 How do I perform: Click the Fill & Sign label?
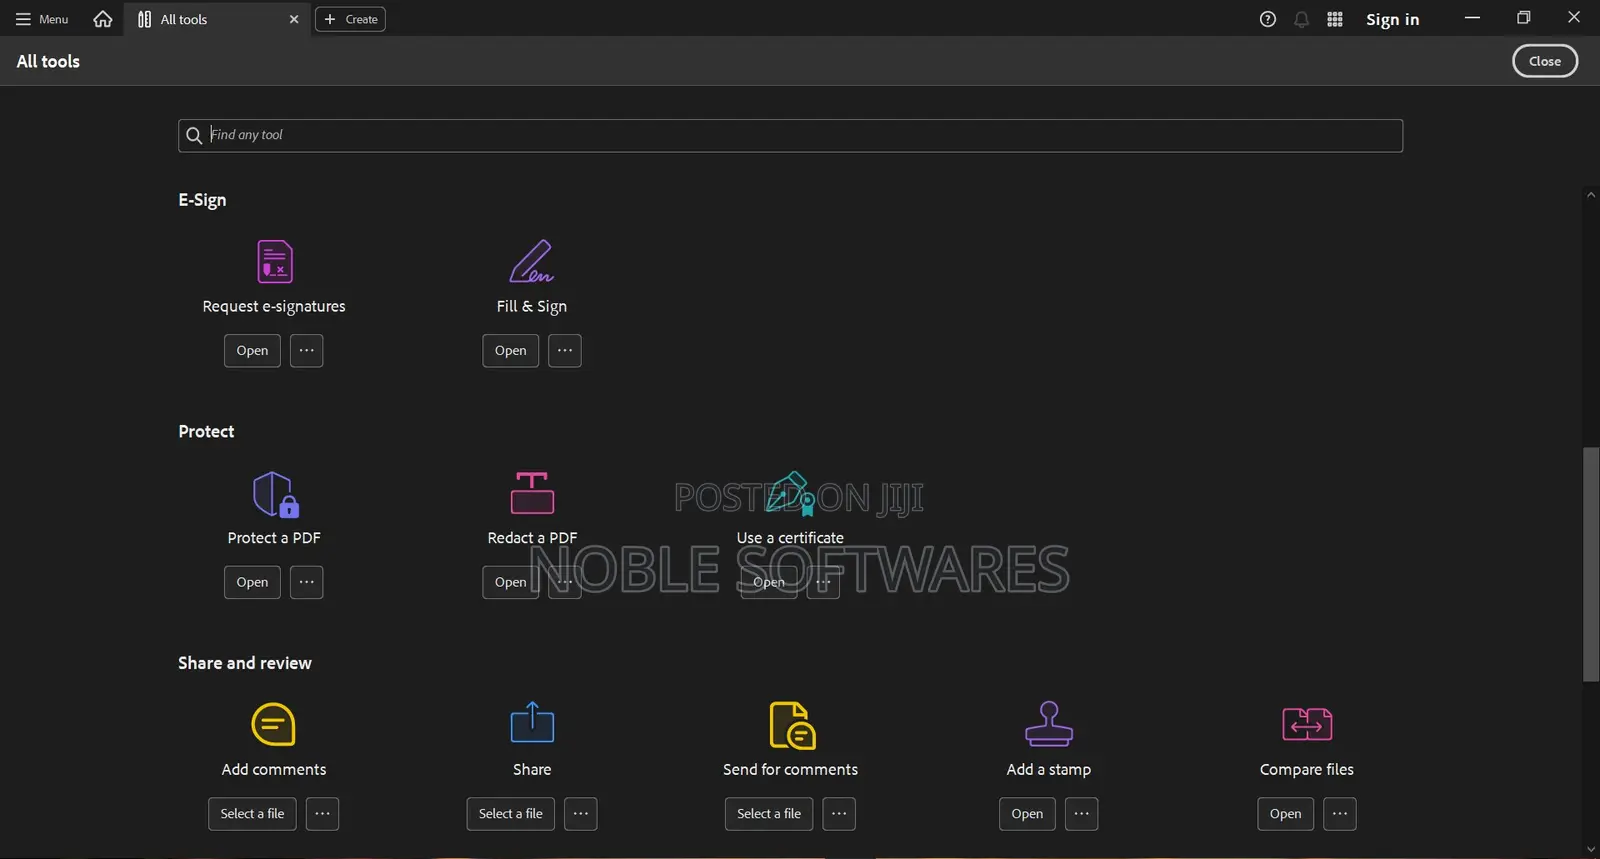532,306
